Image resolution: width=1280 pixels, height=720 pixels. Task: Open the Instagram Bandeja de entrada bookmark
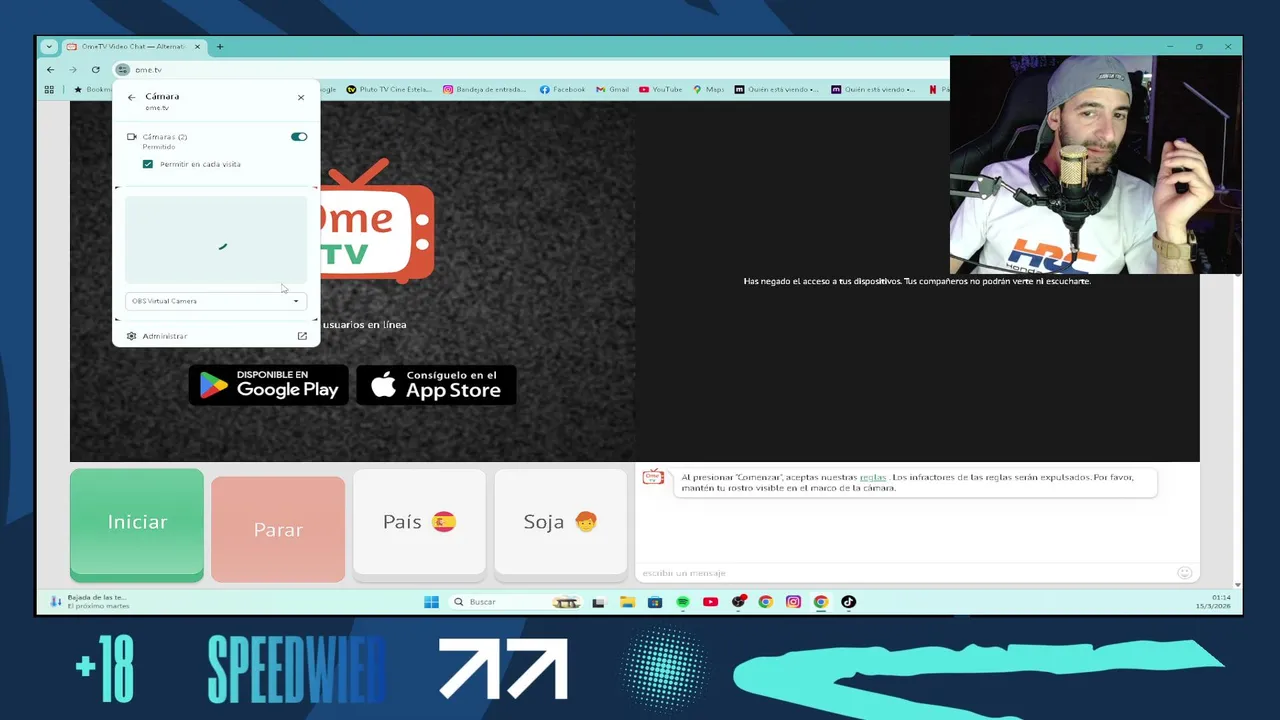coord(484,90)
